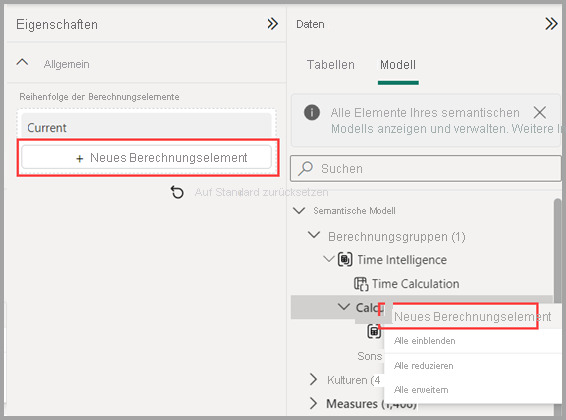Click Auf Standard zurücksetzen

(x=261, y=192)
